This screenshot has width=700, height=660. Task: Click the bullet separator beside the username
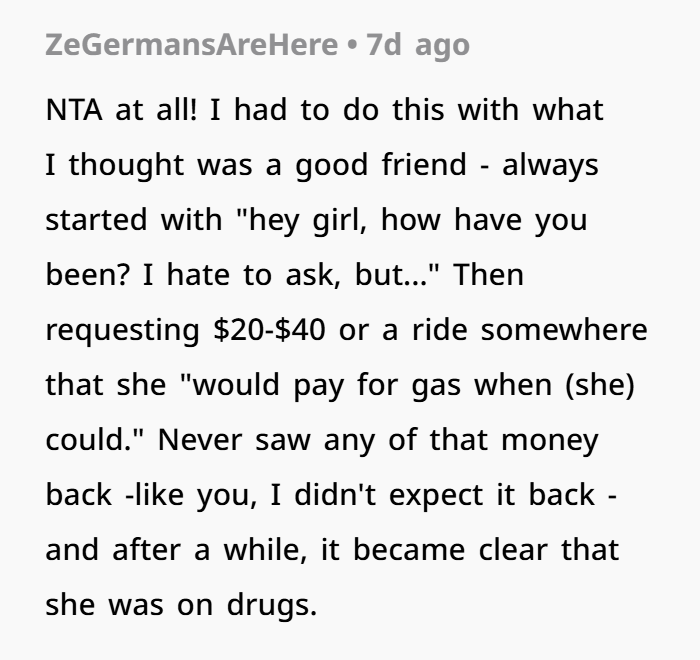(353, 46)
